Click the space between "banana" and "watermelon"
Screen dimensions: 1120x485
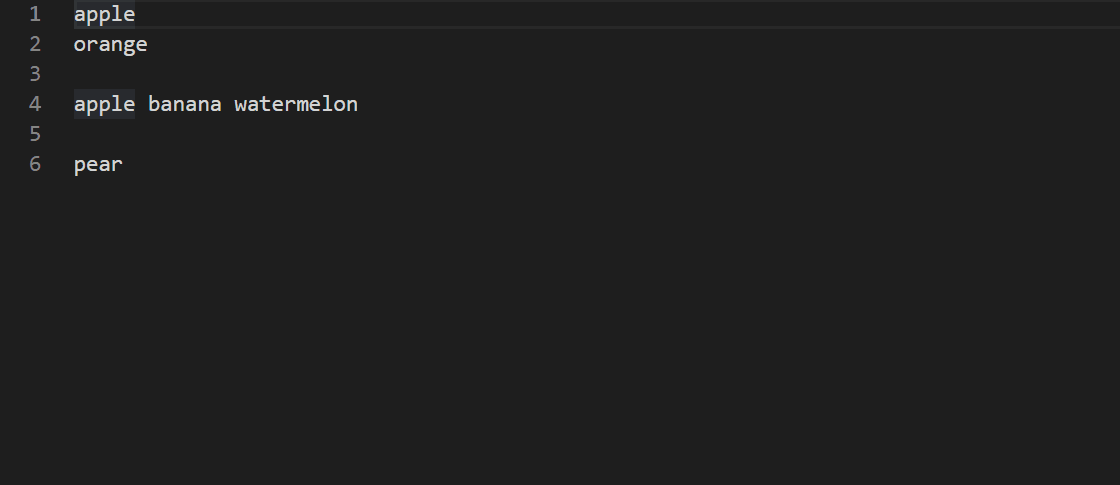point(228,104)
